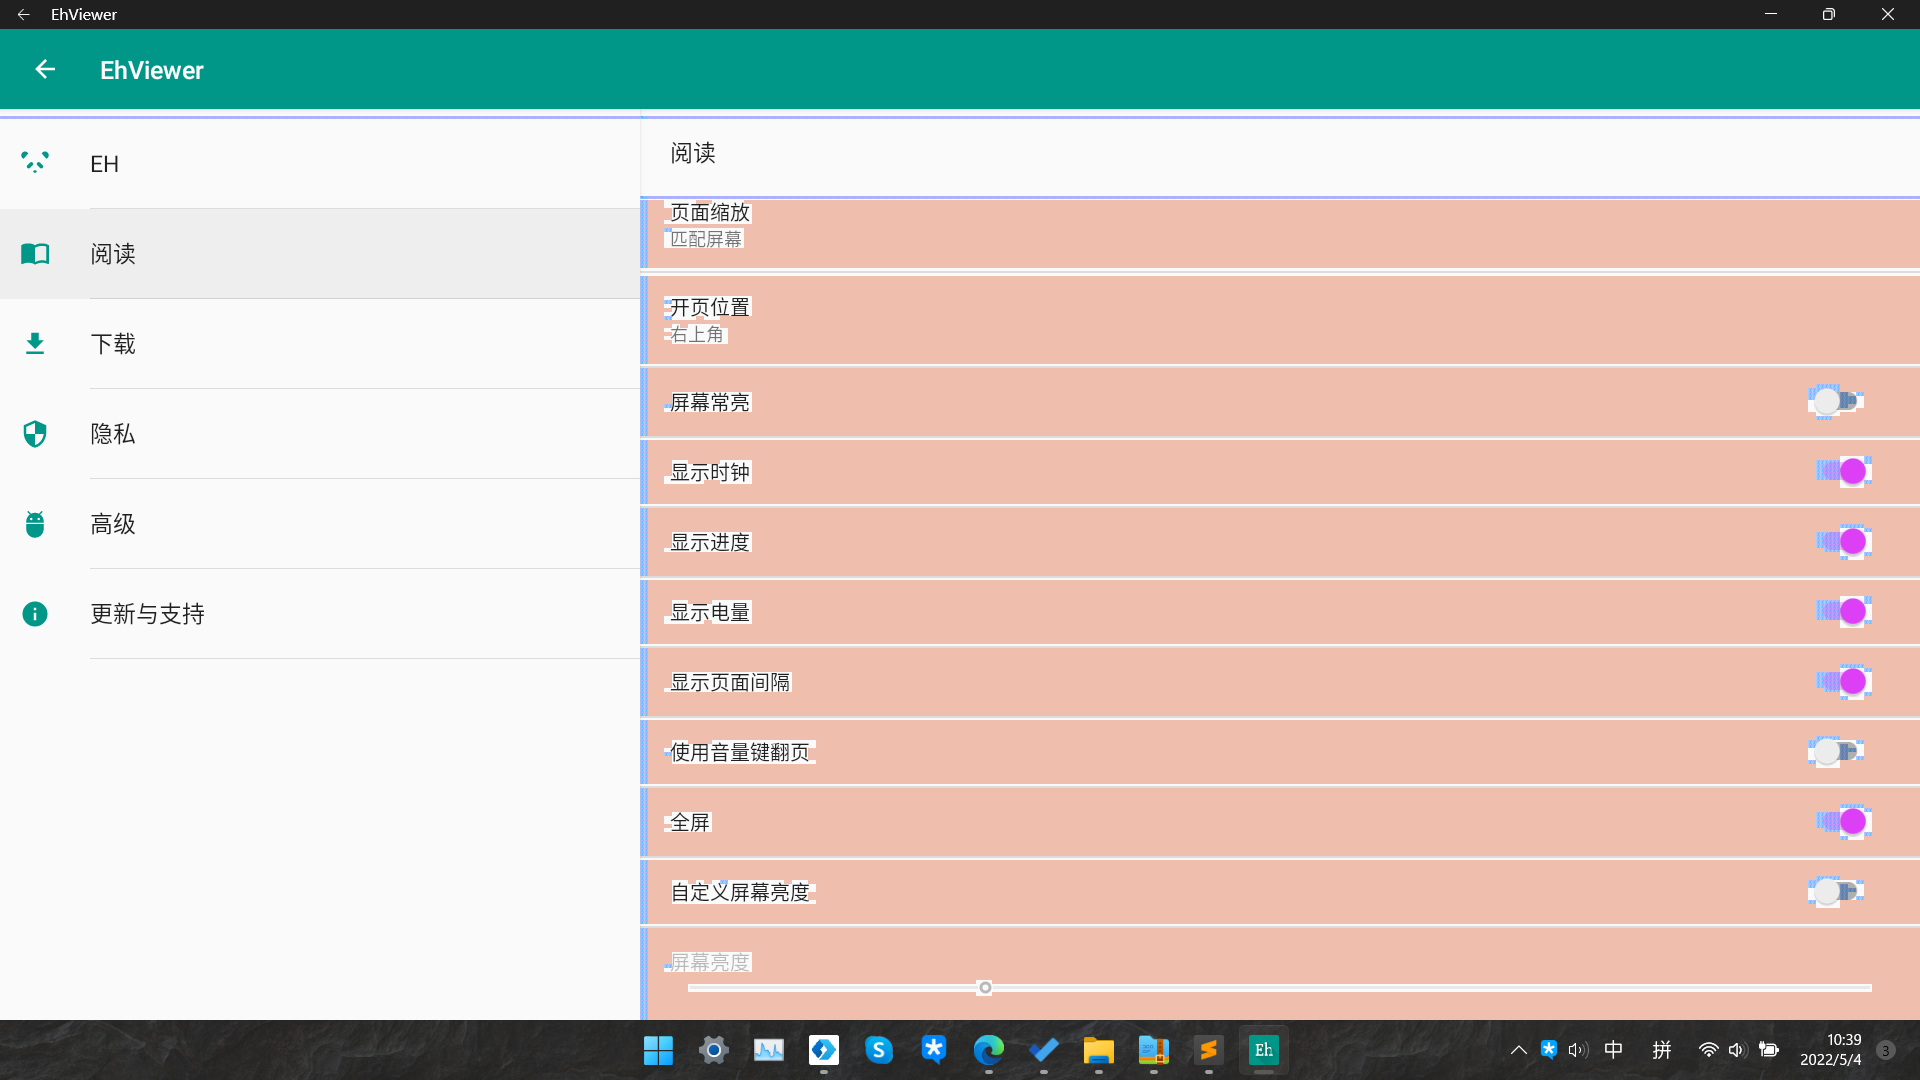The height and width of the screenshot is (1080, 1920).
Task: Click the 屏幕亮度 slider handle
Action: point(985,988)
